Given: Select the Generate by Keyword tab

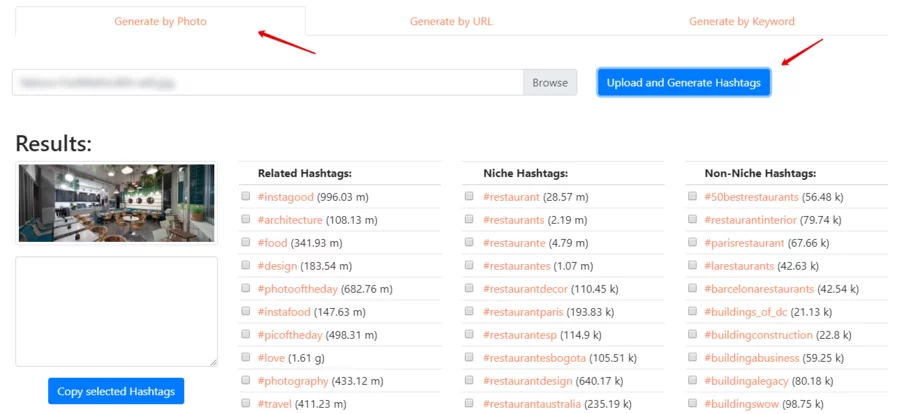Looking at the screenshot, I should 742,21.
